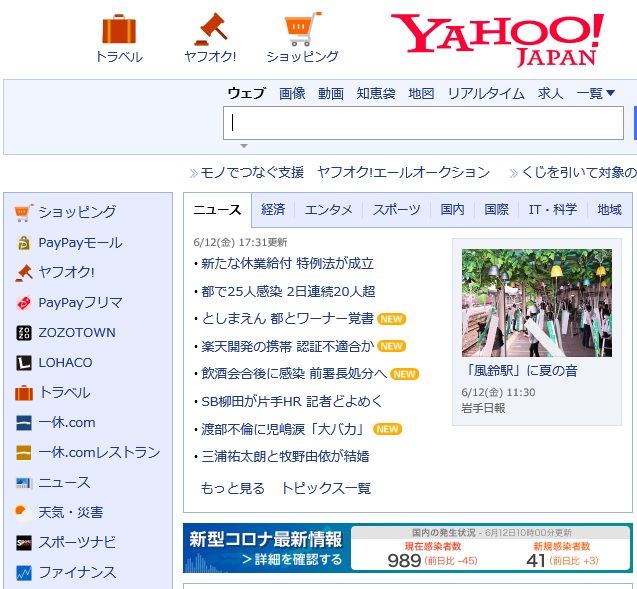Screen dimensions: 637x589
Task: Open the ショッピング cart icon at top
Action: [x=303, y=29]
